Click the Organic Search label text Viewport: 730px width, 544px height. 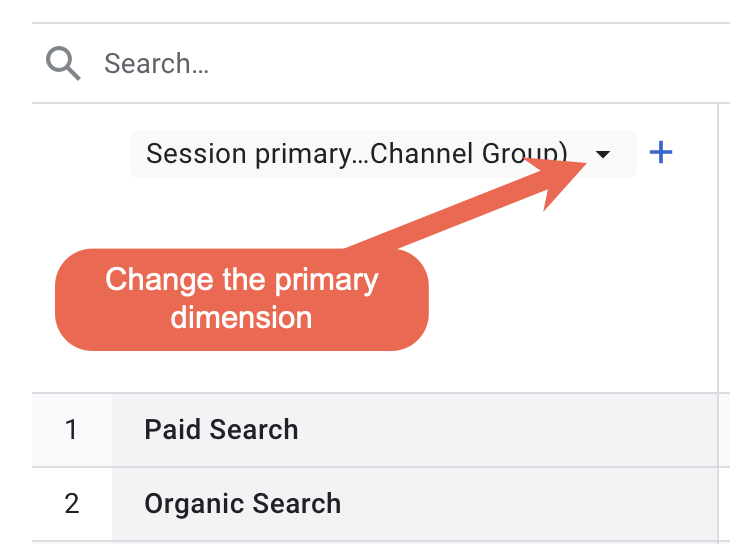243,504
